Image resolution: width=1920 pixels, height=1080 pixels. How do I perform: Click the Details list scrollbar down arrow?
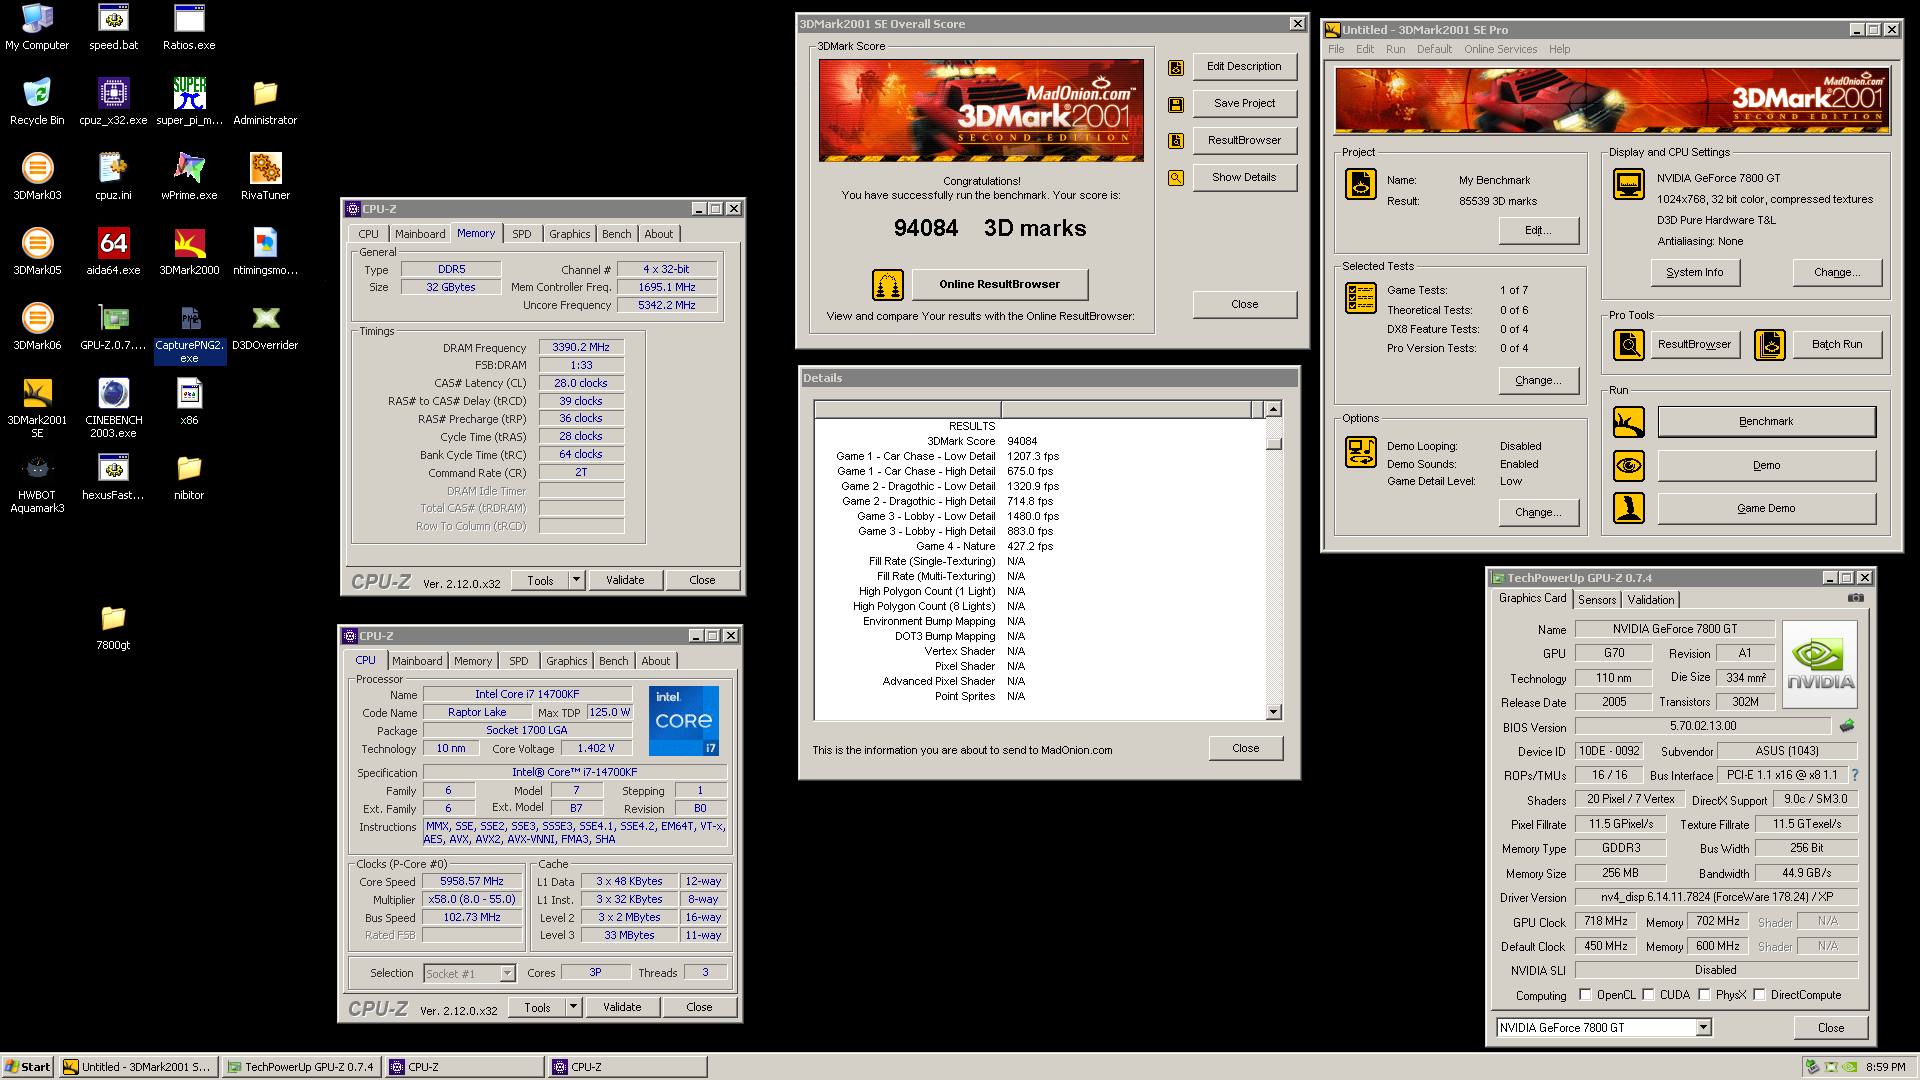1273,712
